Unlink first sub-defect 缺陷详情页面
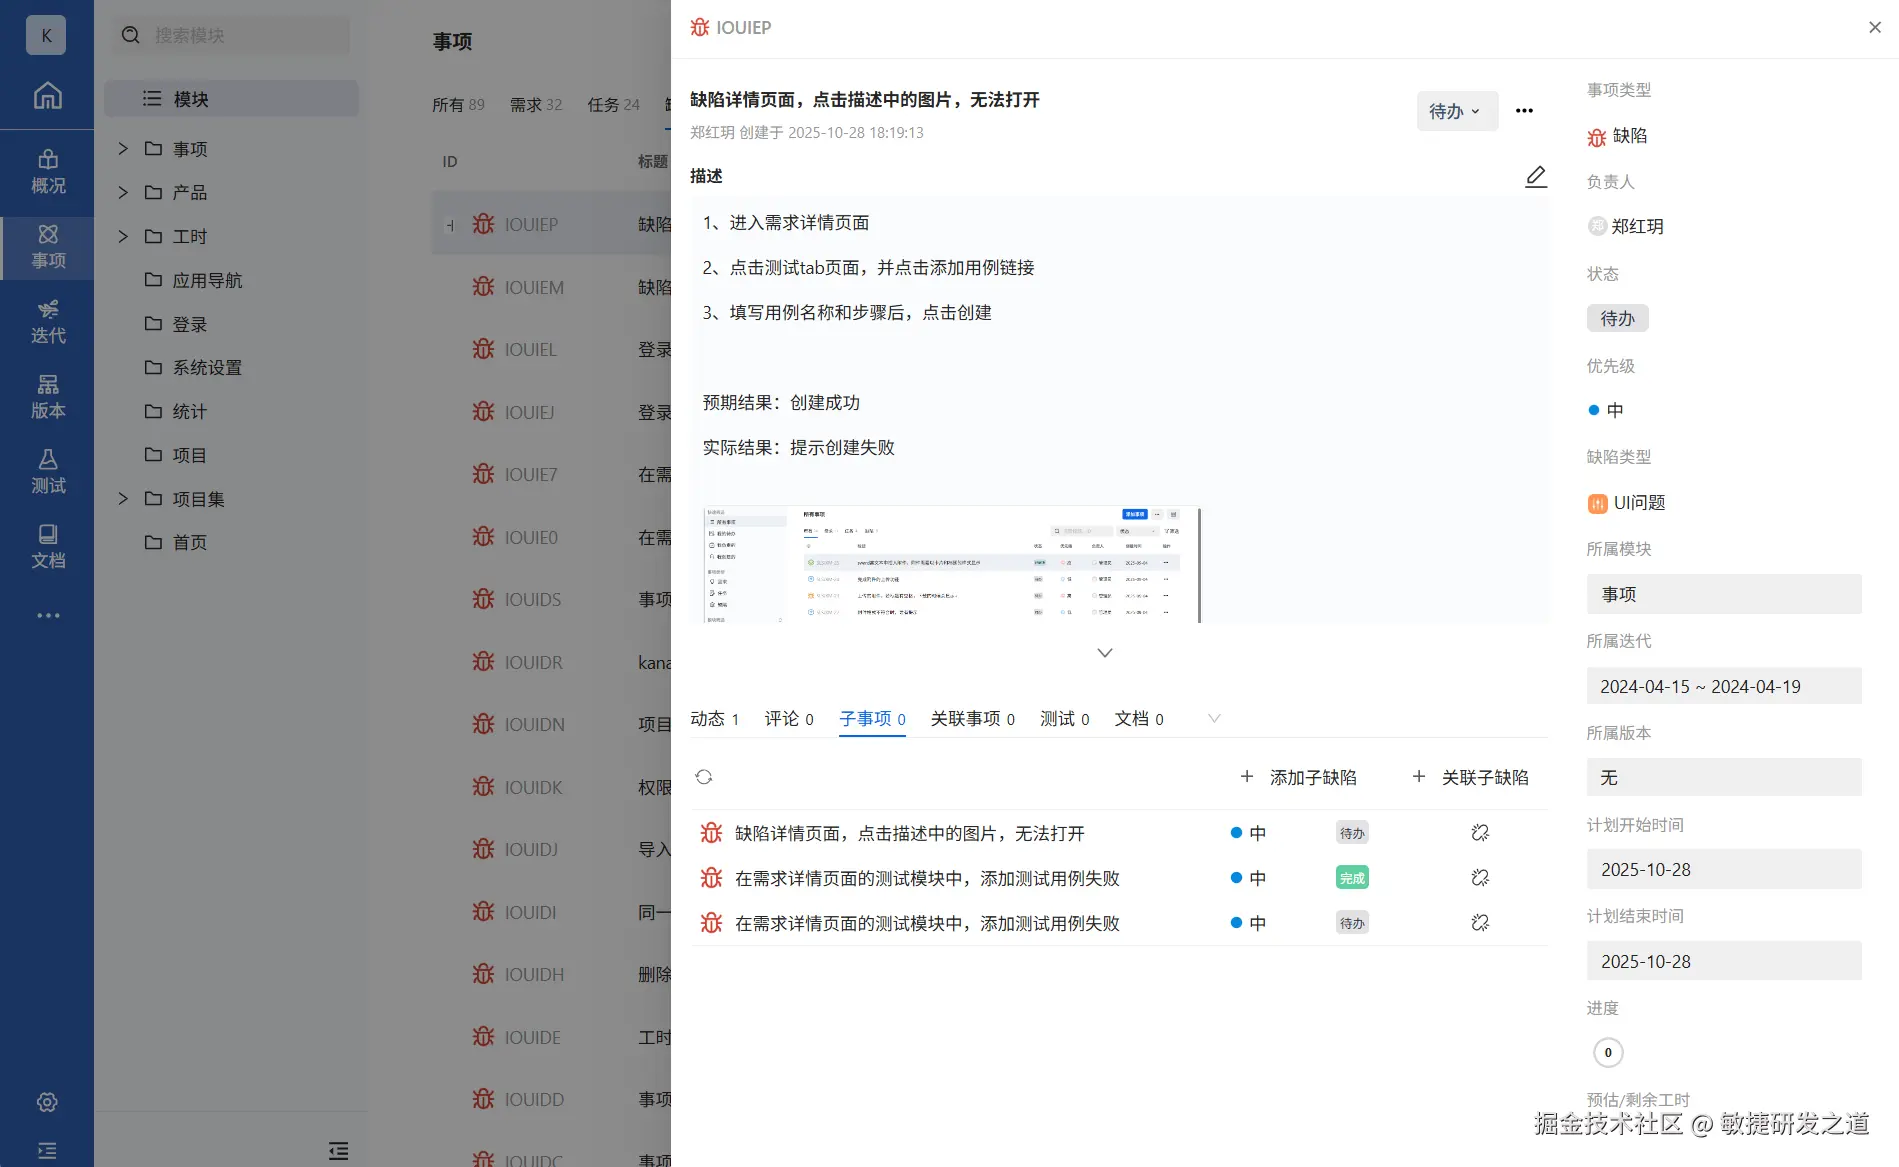This screenshot has height=1167, width=1899. [x=1480, y=833]
